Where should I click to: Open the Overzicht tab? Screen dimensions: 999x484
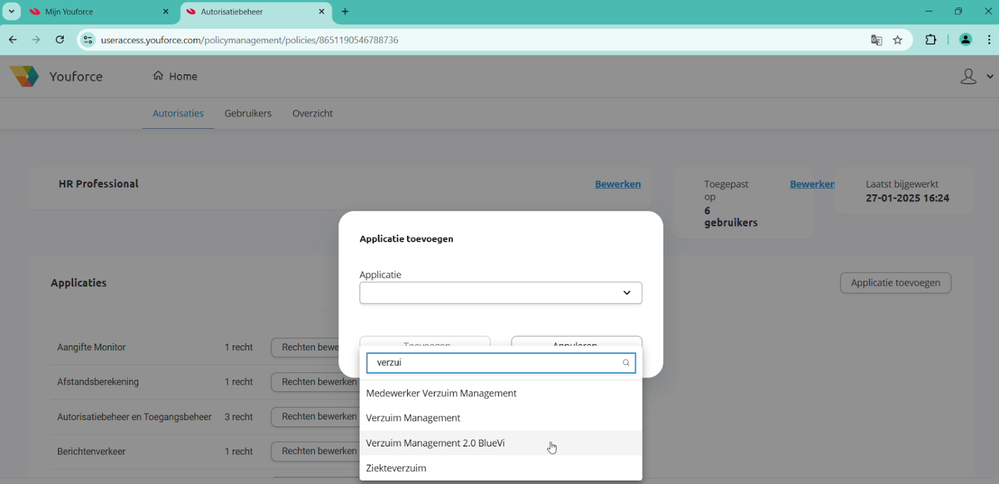[312, 113]
